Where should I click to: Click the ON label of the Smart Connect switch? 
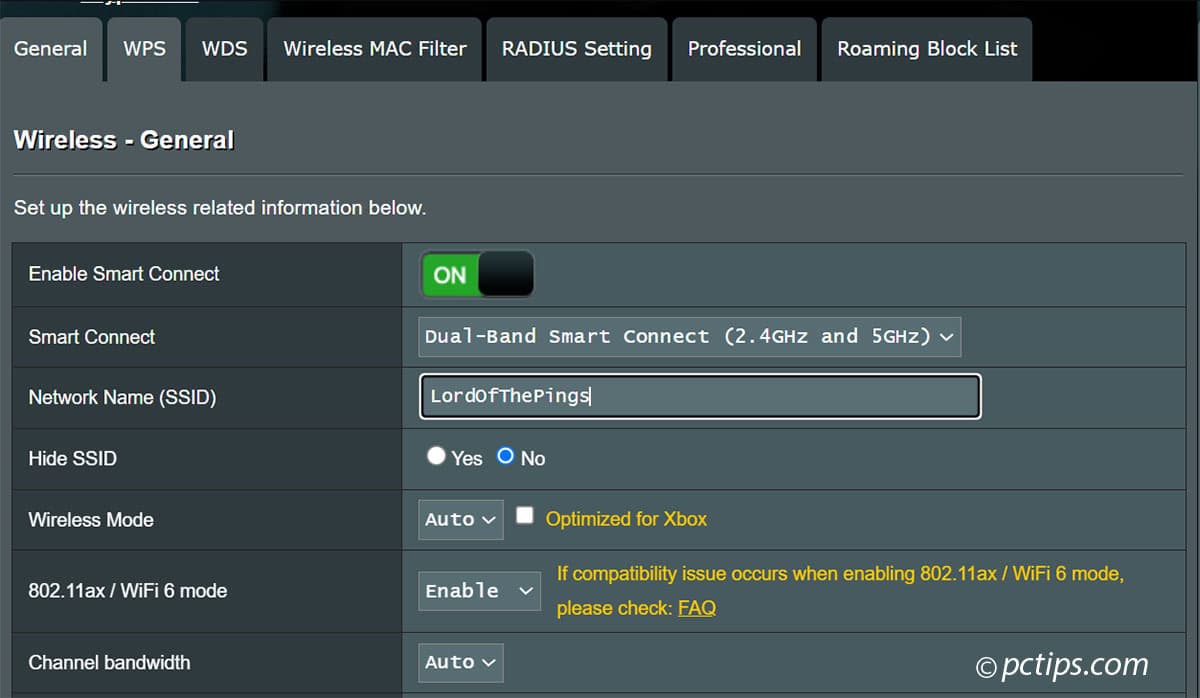click(449, 274)
